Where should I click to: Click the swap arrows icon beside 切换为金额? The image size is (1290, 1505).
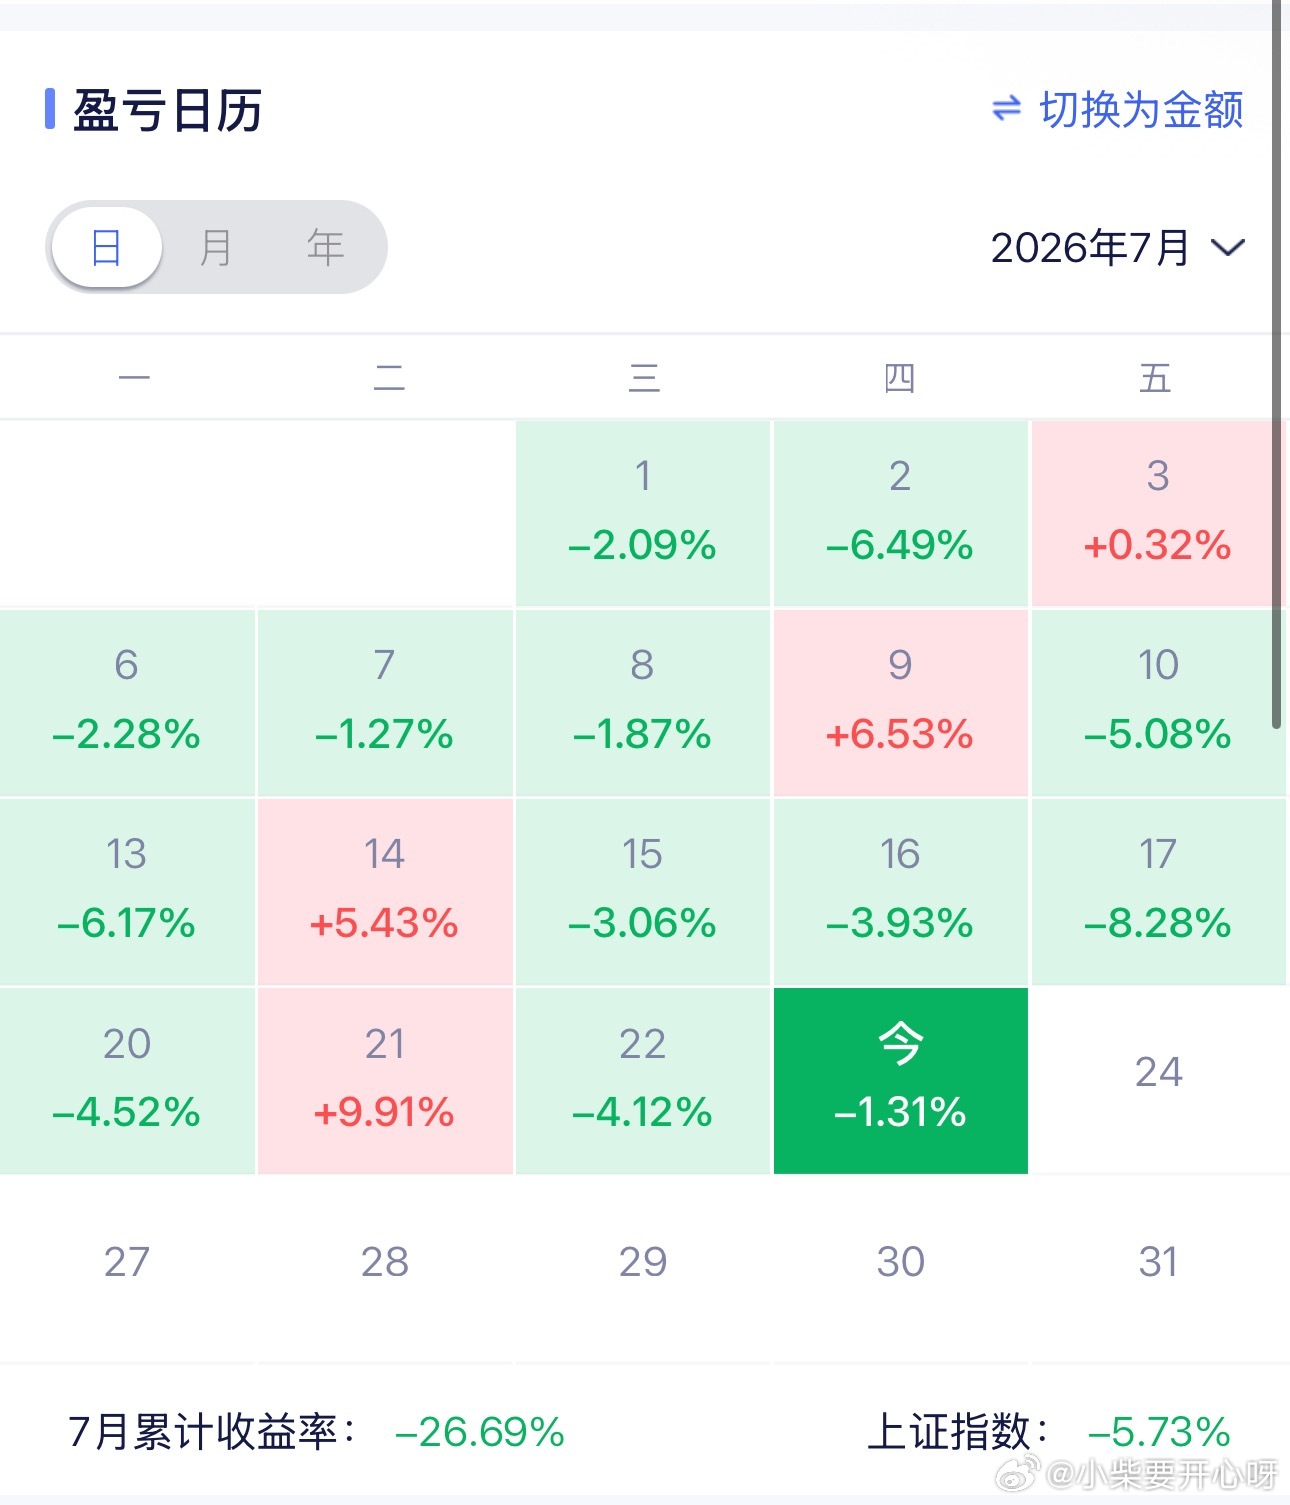click(x=1006, y=108)
